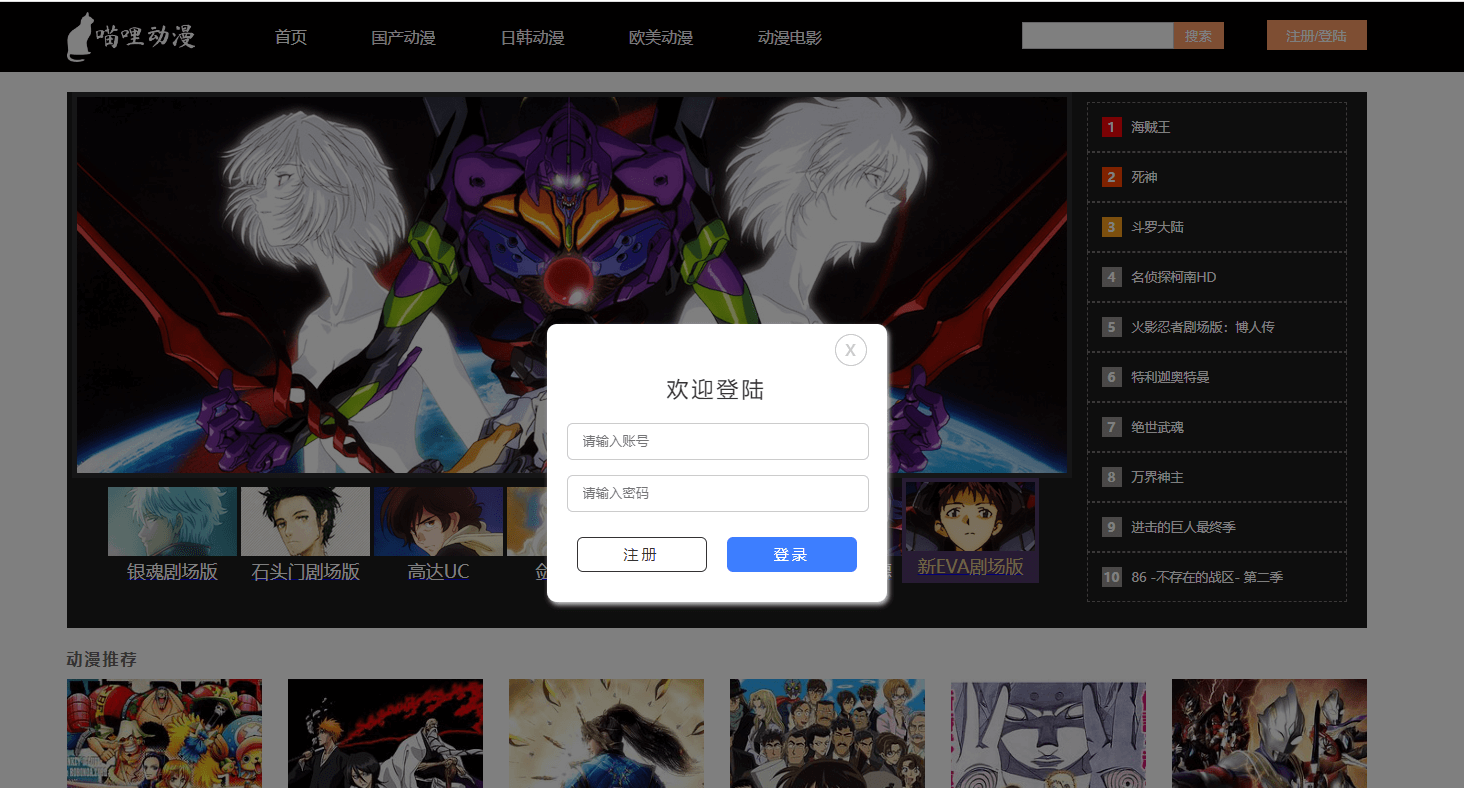The image size is (1464, 788).
Task: Open the 欧美动漫 navigation item
Action: 661,37
